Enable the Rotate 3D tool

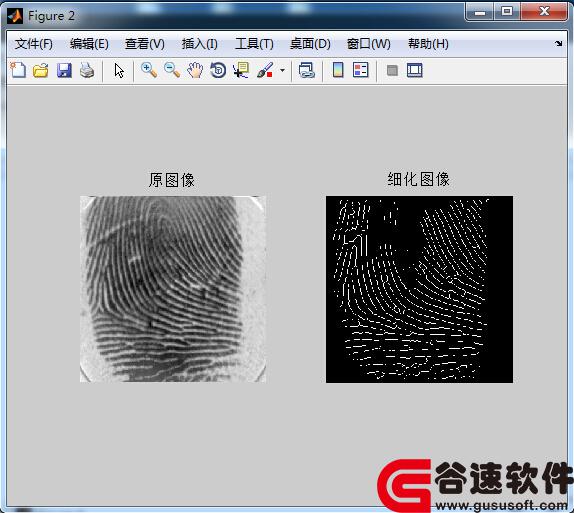click(218, 70)
